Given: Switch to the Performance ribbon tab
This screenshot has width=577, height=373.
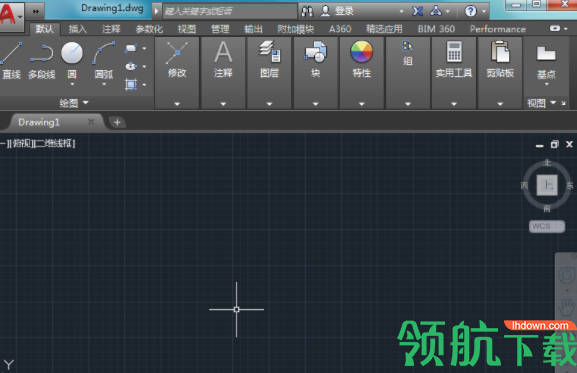Looking at the screenshot, I should (x=498, y=29).
